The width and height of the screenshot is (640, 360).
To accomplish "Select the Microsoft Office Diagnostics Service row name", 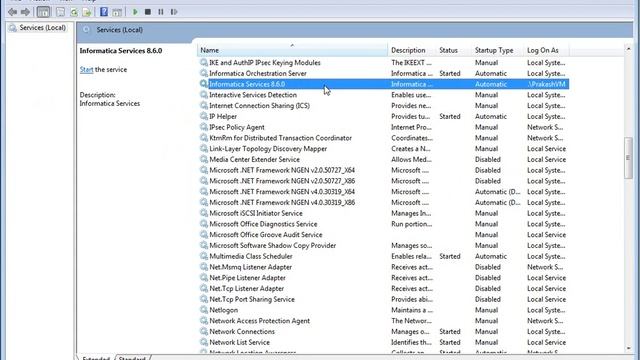I will [263, 224].
